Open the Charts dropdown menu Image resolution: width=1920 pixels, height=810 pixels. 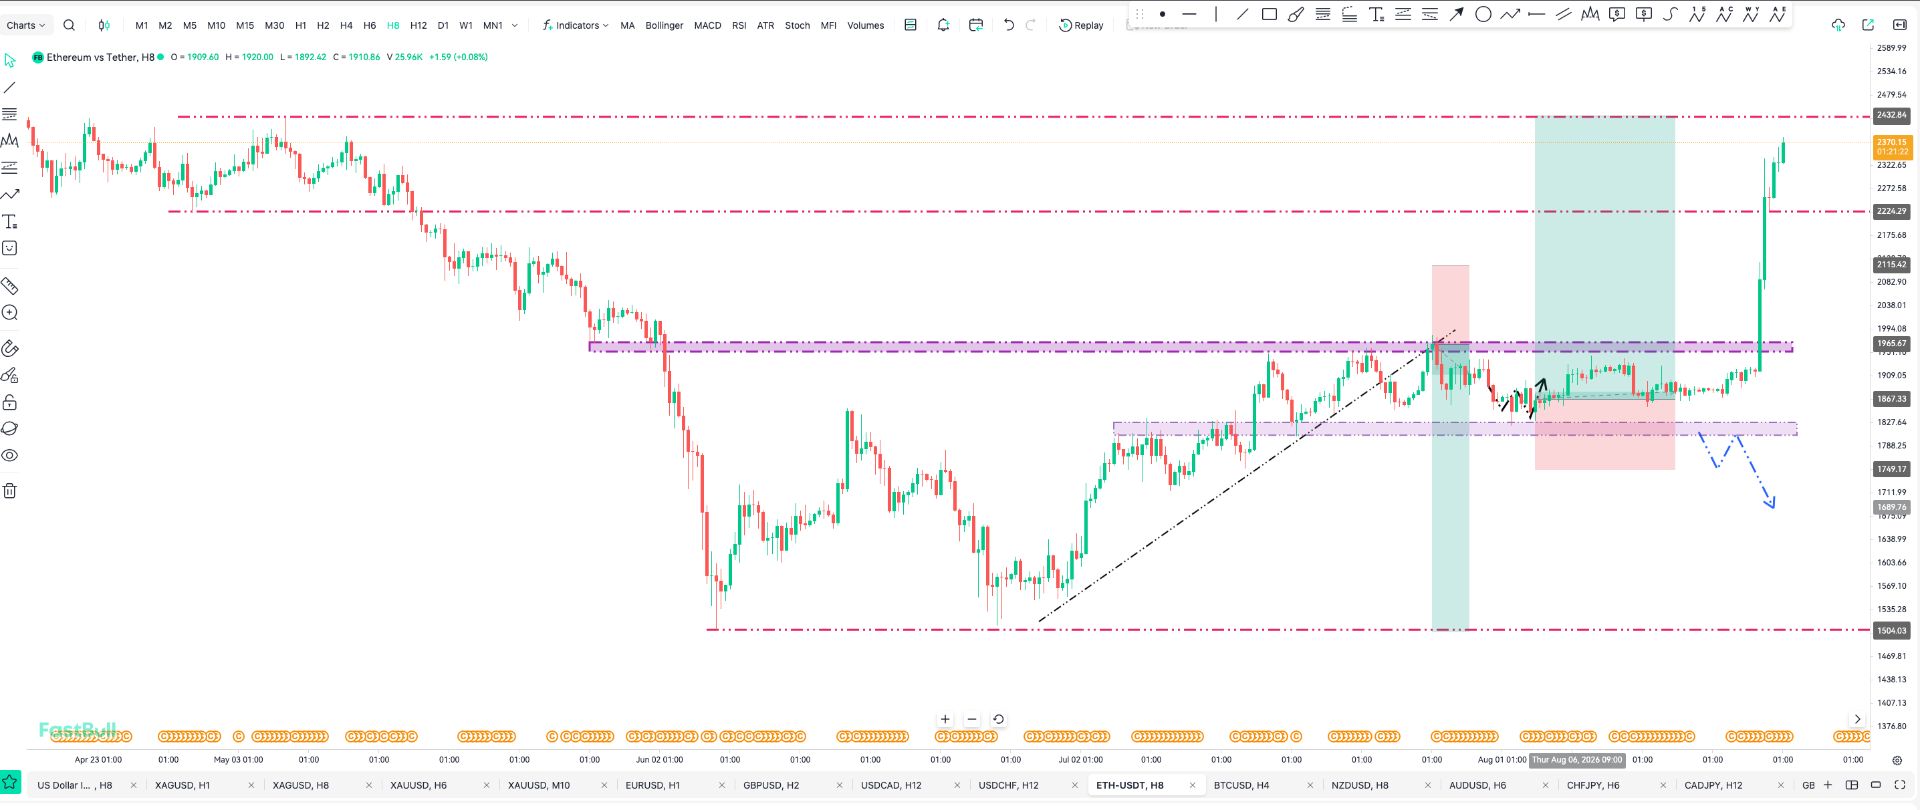(25, 26)
